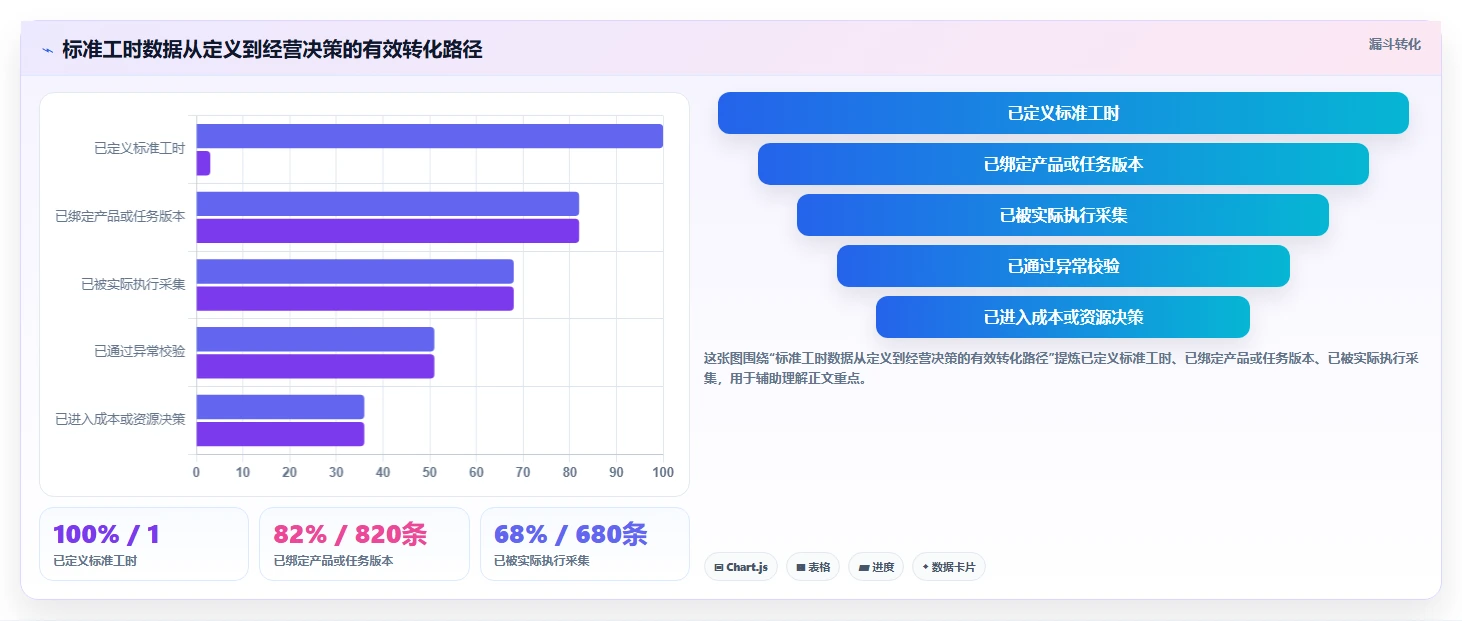Viewport: 1462px width, 621px height.
Task: Click the long top bar for 已定义标准工时
Action: coord(429,136)
